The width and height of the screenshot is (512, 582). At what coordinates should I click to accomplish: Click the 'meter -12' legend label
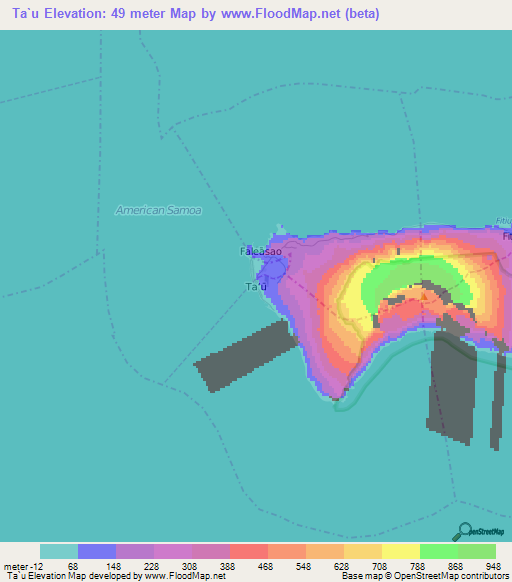coord(23,567)
